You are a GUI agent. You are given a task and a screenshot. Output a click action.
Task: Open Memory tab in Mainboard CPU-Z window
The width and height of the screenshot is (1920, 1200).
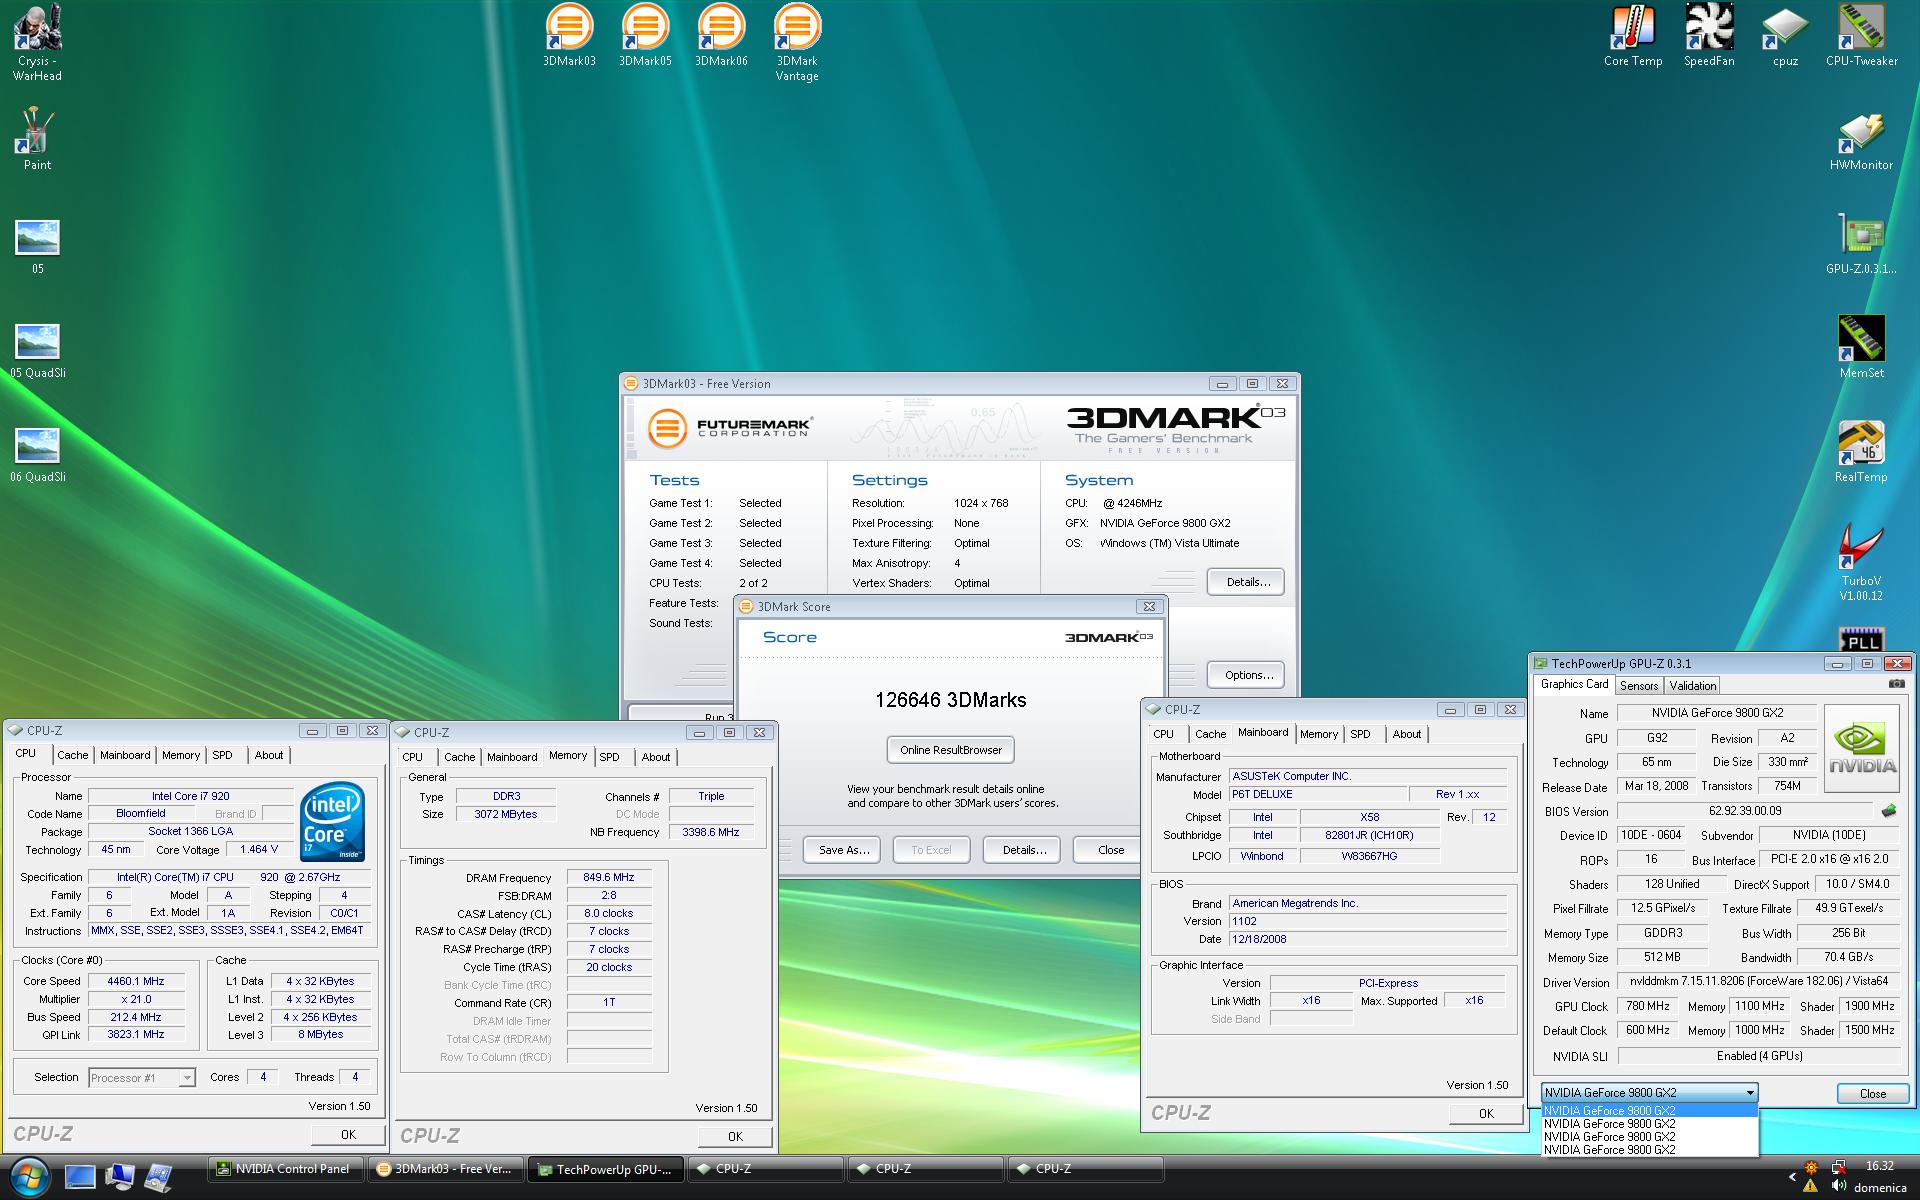1319,734
